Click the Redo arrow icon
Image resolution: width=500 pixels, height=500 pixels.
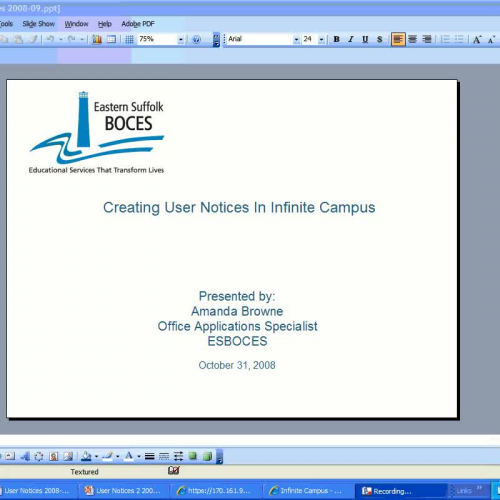[x=72, y=39]
